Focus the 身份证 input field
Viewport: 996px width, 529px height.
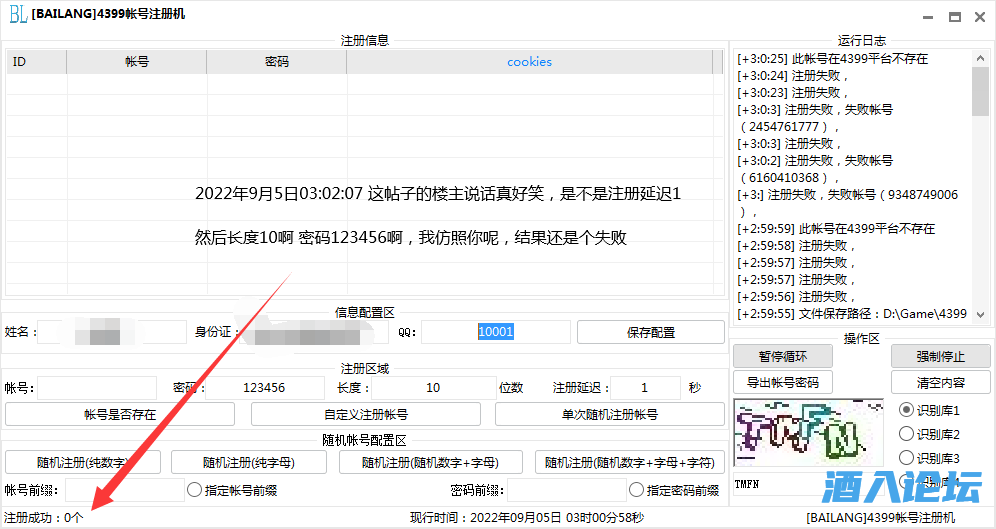(x=314, y=332)
